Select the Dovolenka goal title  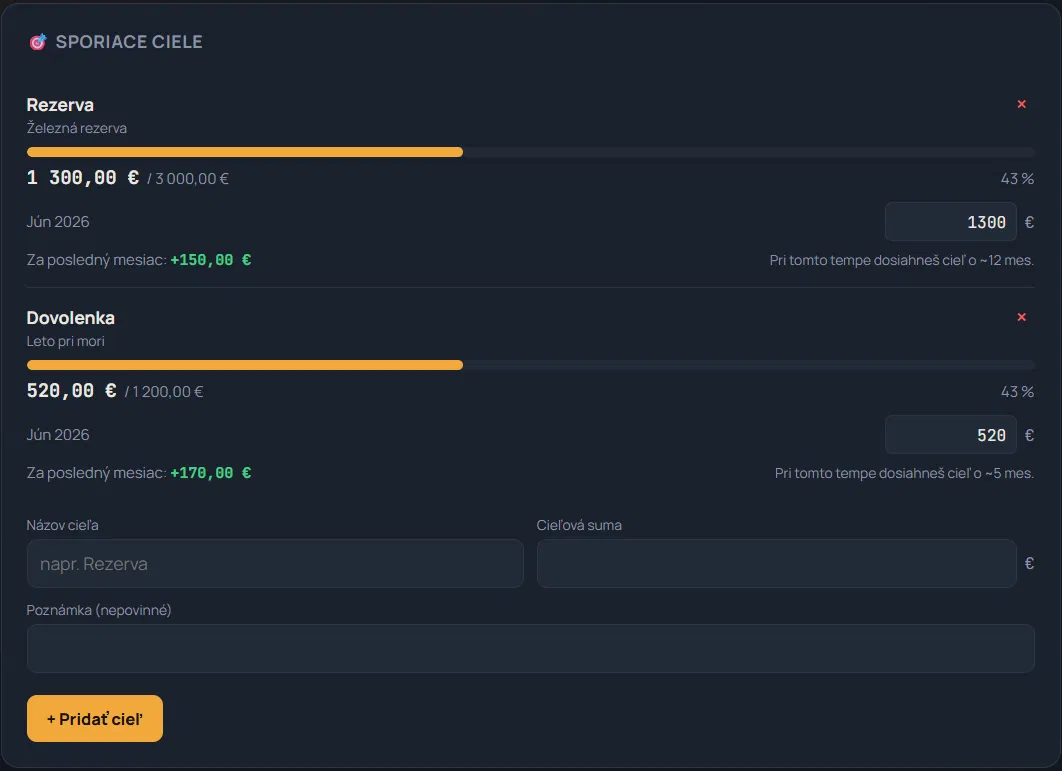(x=70, y=318)
